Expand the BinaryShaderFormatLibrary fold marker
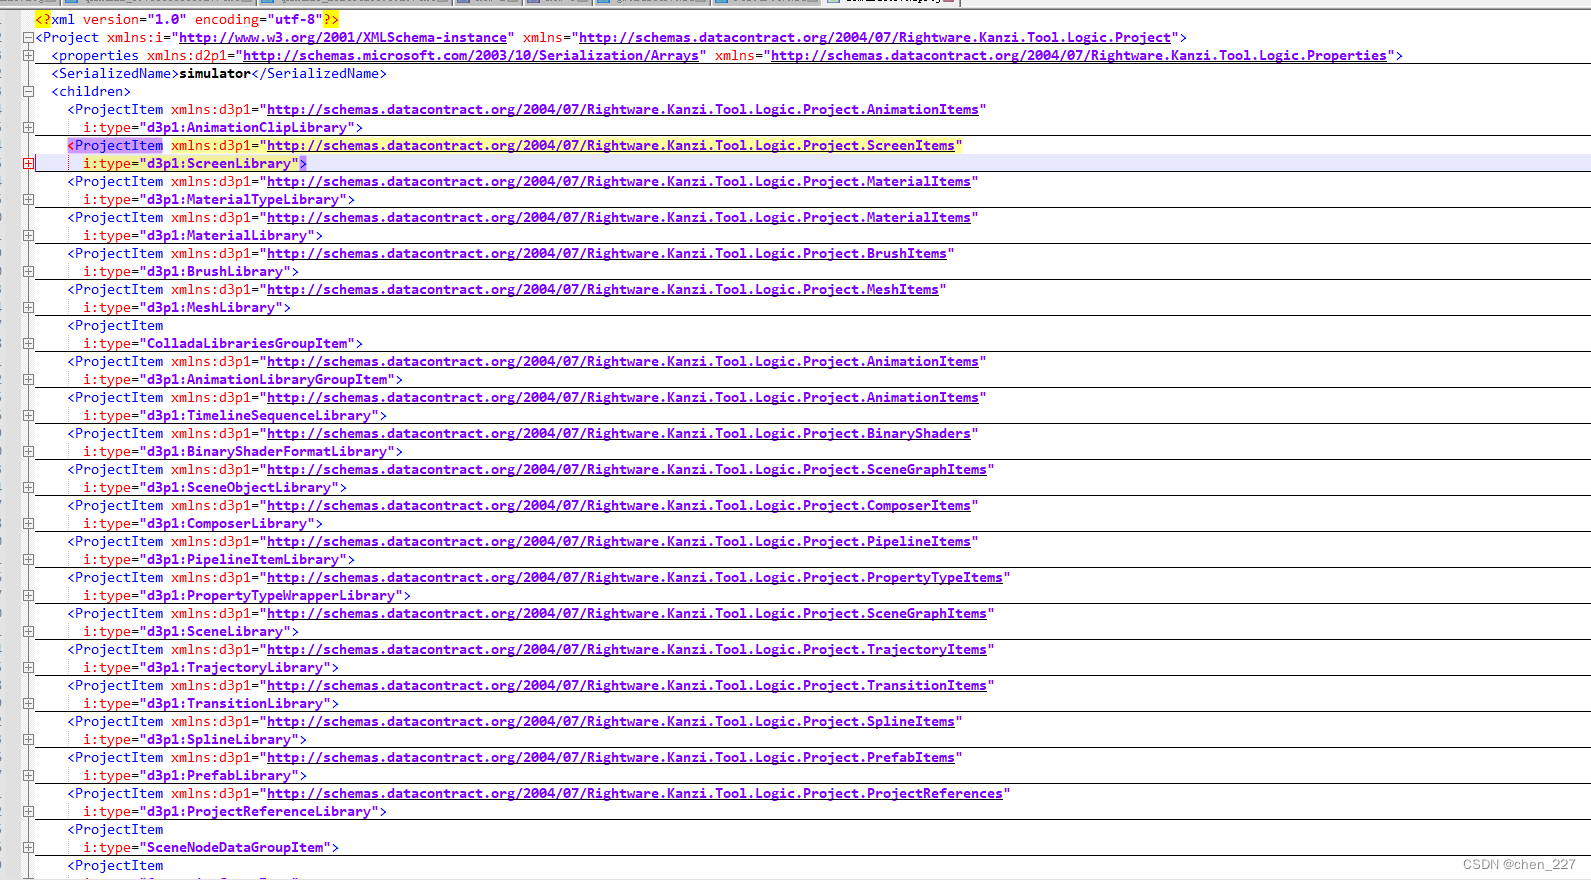The height and width of the screenshot is (880, 1591). point(28,452)
